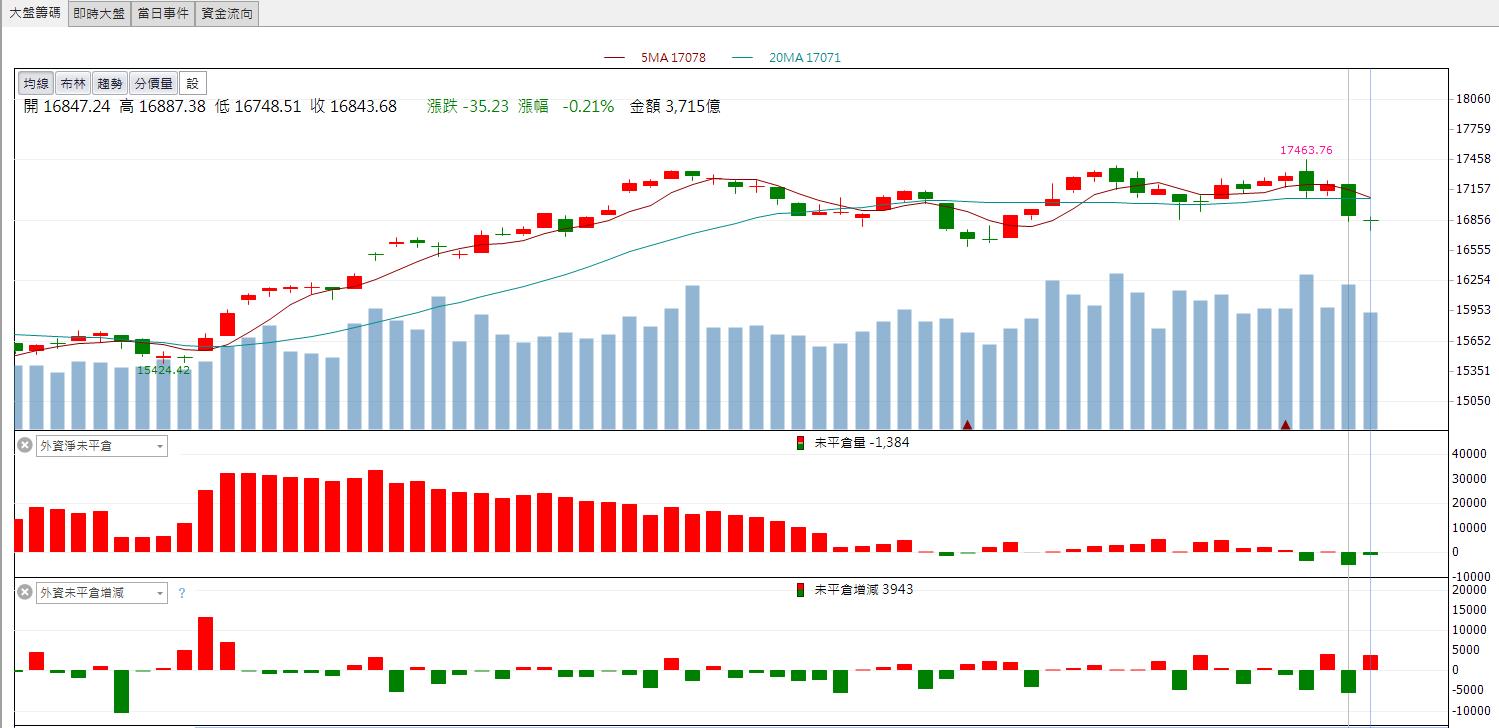
Task: Click the pink 17463.76 high price label
Action: click(1306, 150)
